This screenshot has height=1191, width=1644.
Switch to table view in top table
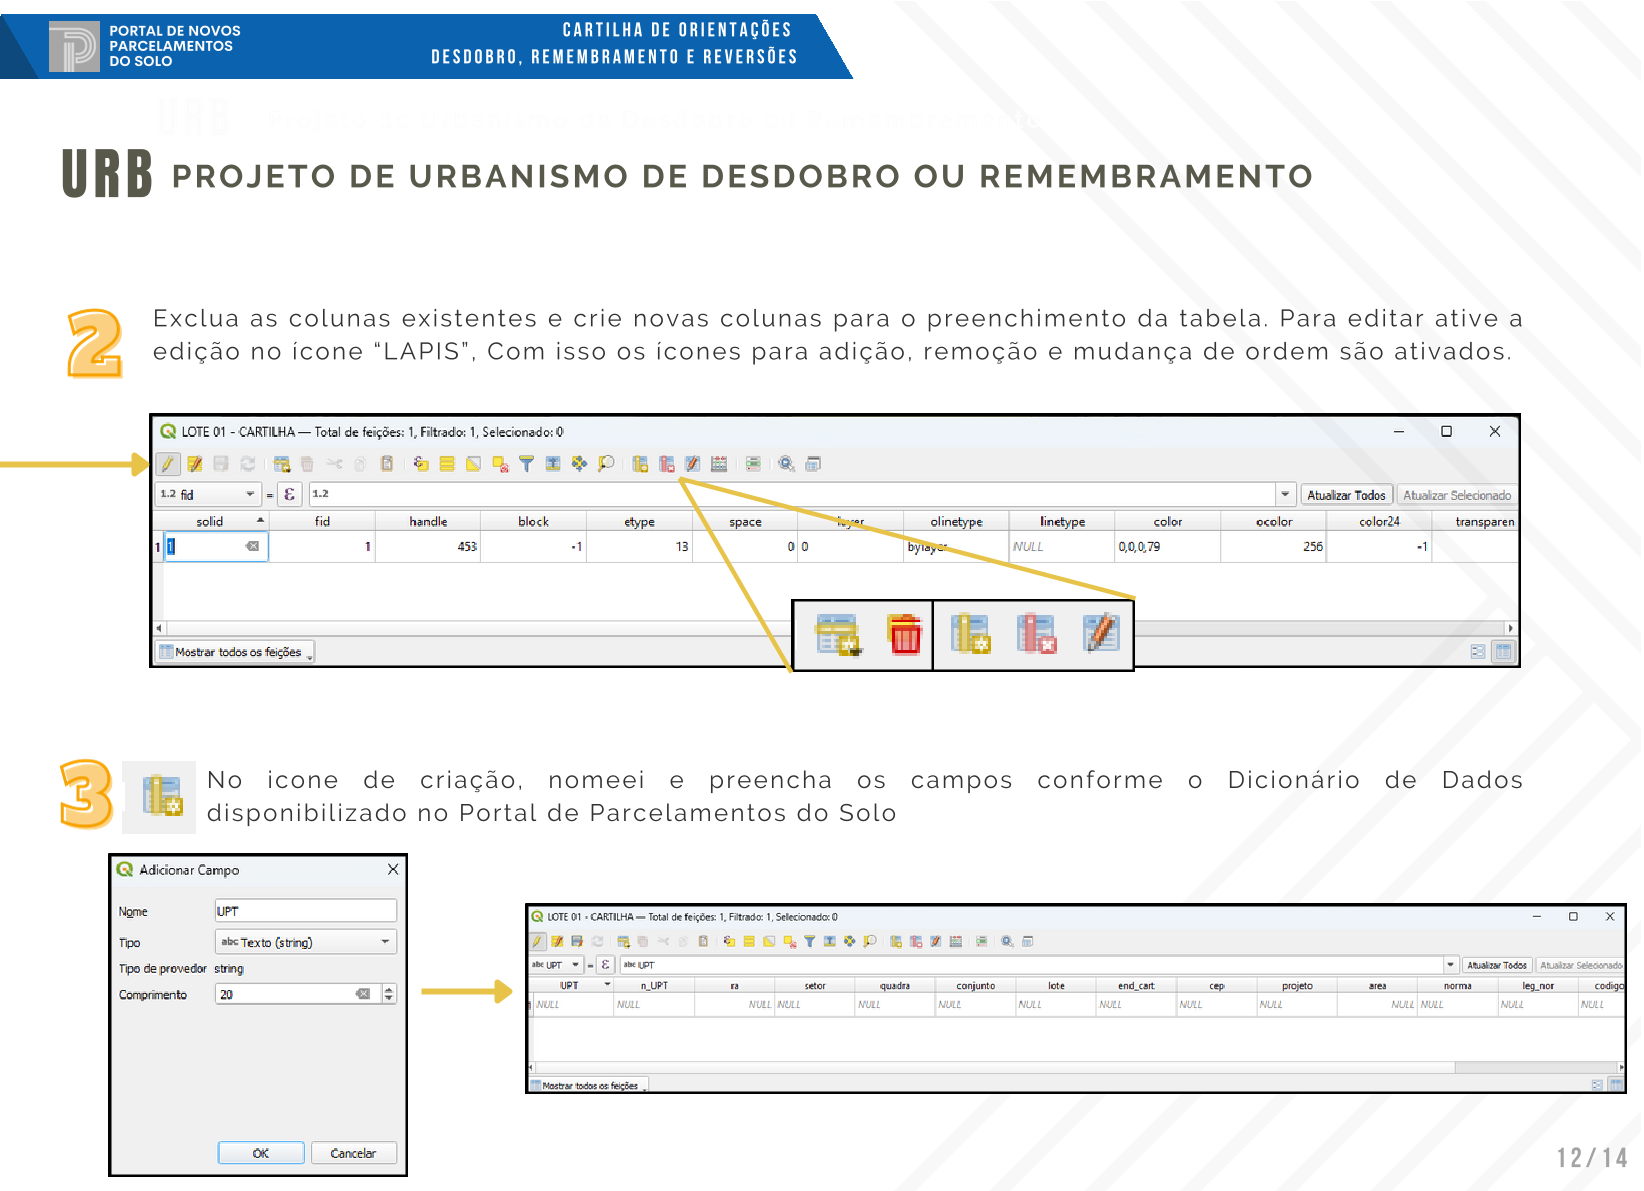coord(1503,652)
